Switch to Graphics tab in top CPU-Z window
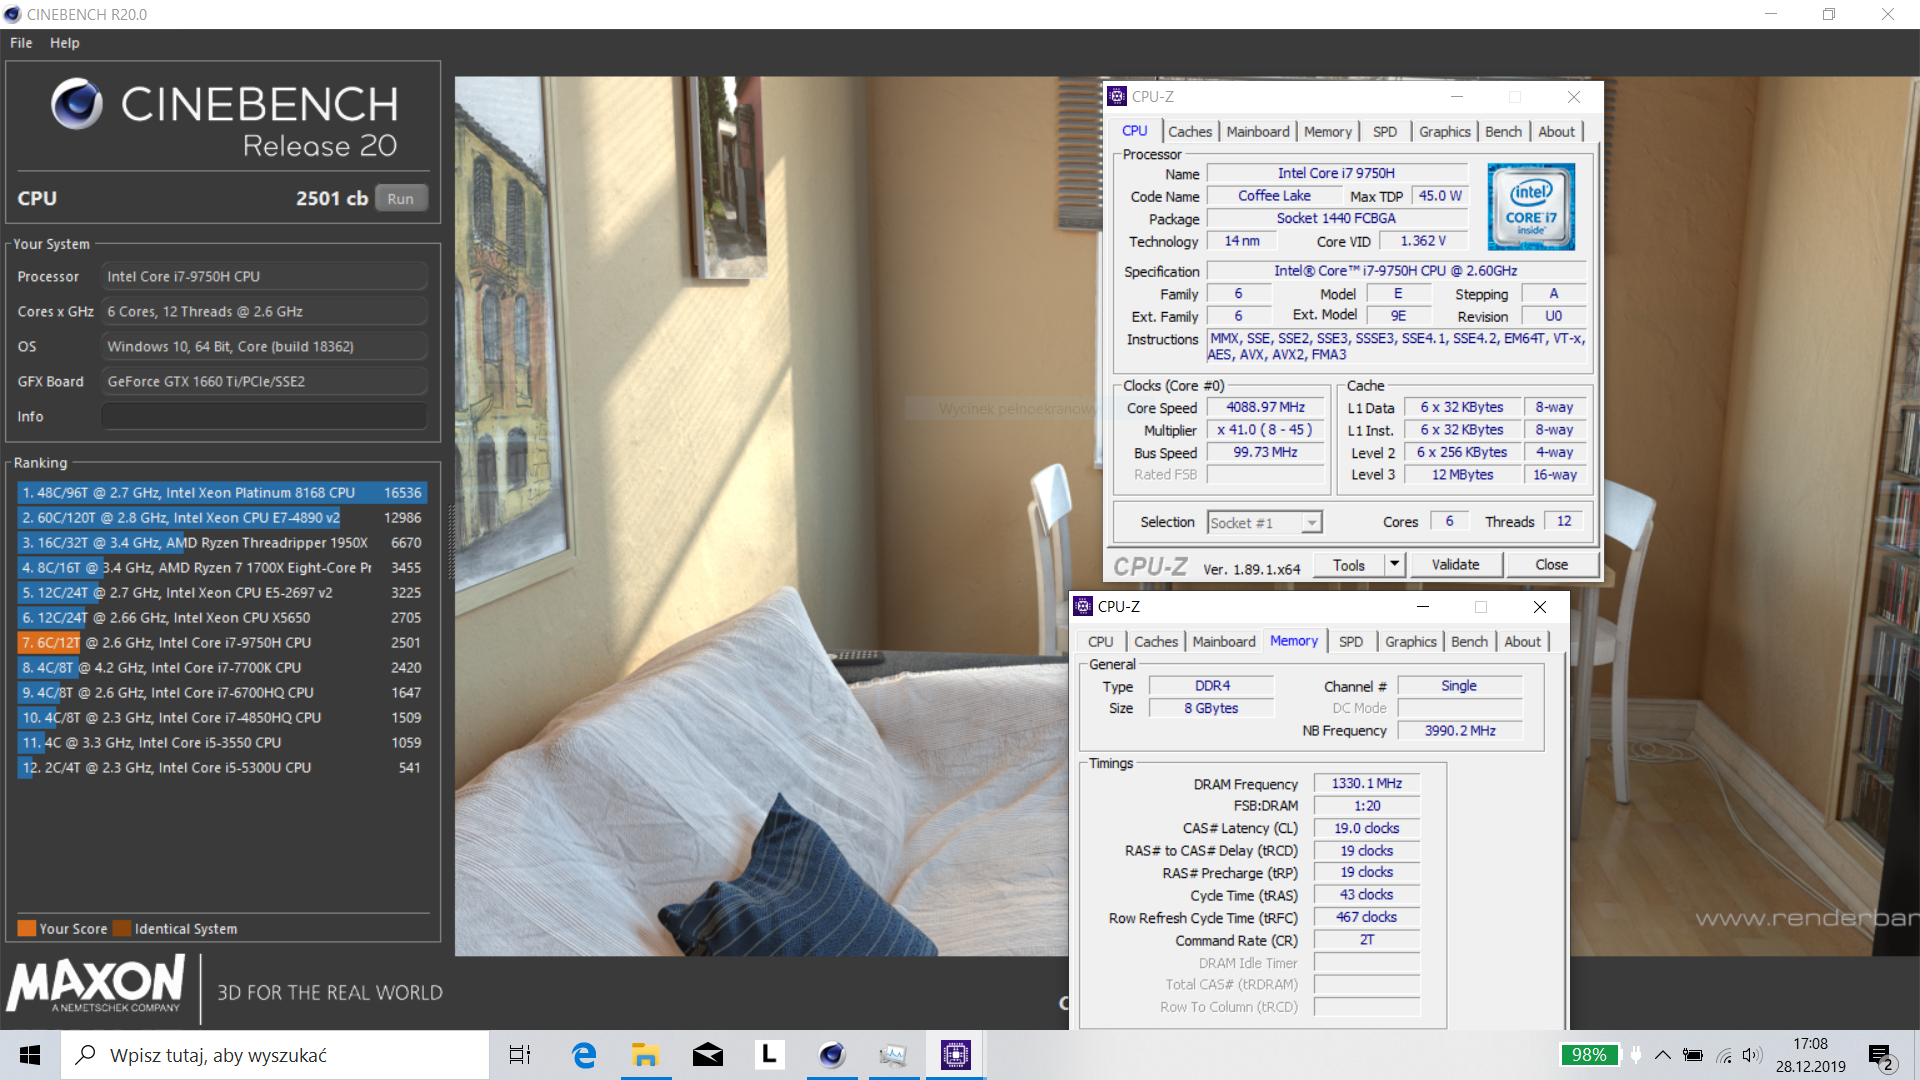 [1445, 131]
